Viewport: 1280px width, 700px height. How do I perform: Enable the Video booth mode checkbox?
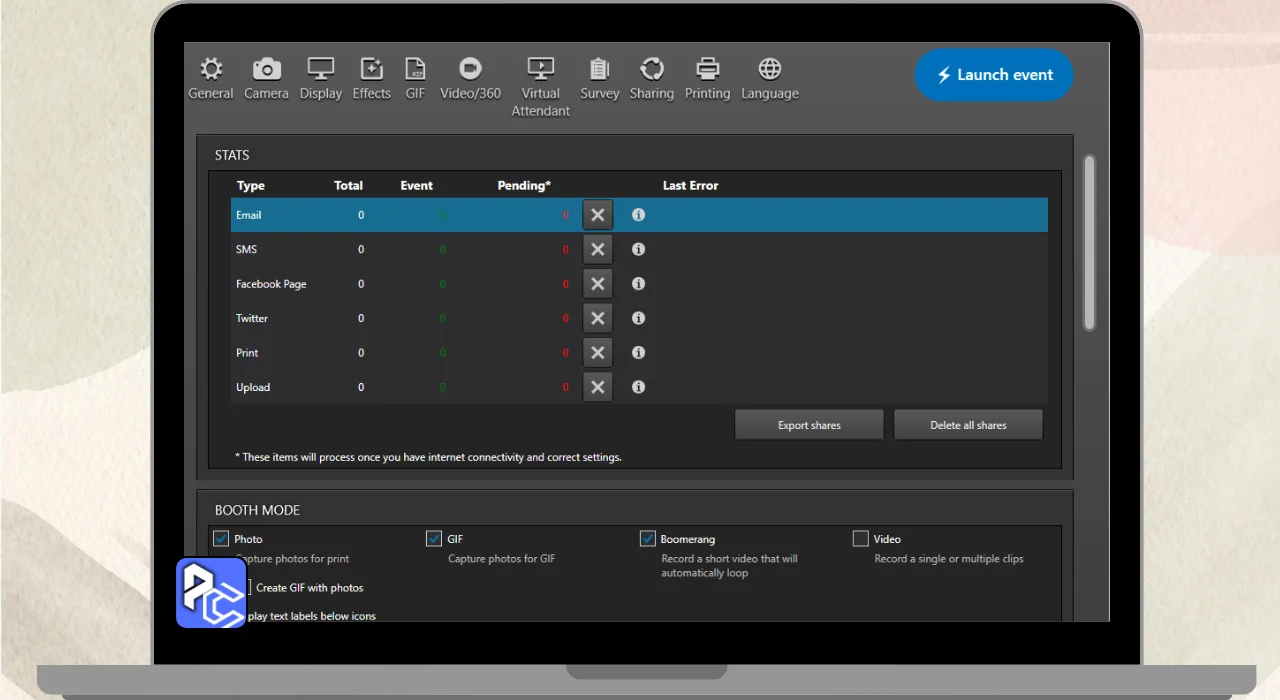tap(860, 539)
